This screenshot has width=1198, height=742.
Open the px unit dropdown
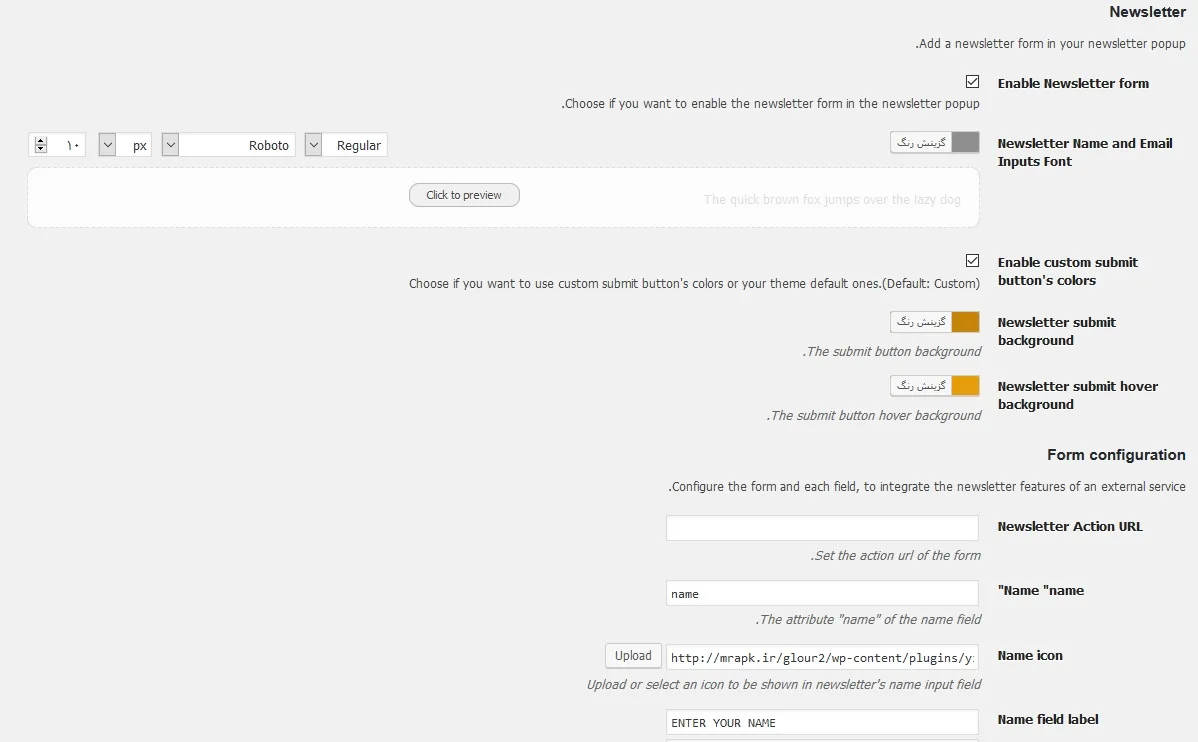point(125,145)
